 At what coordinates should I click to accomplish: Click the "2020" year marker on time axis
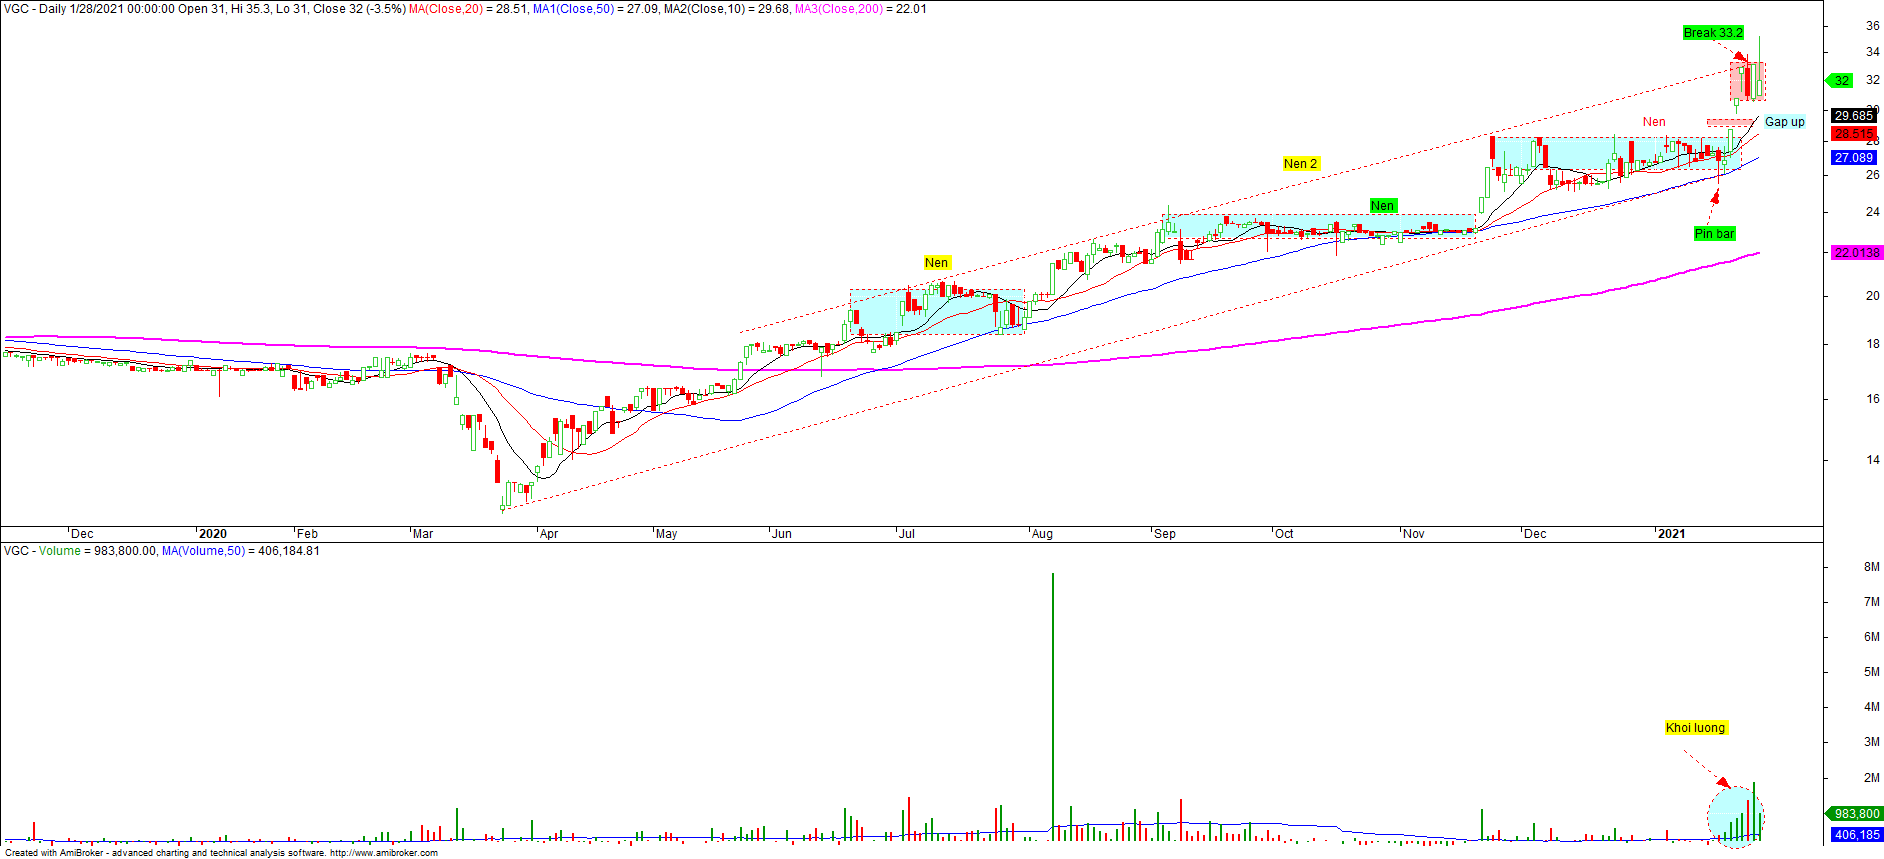212,534
